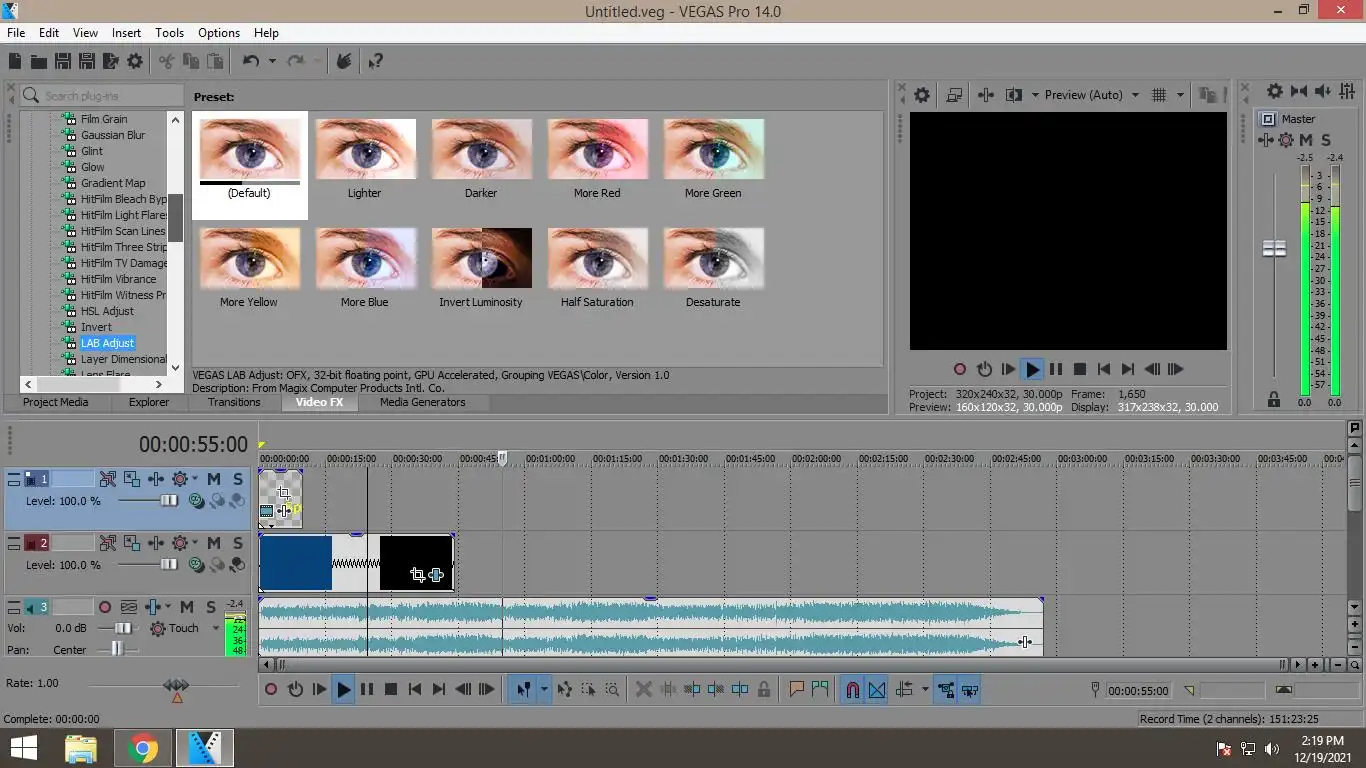The width and height of the screenshot is (1366, 768).
Task: Toggle Enable Snapping magnet button
Action: point(853,689)
